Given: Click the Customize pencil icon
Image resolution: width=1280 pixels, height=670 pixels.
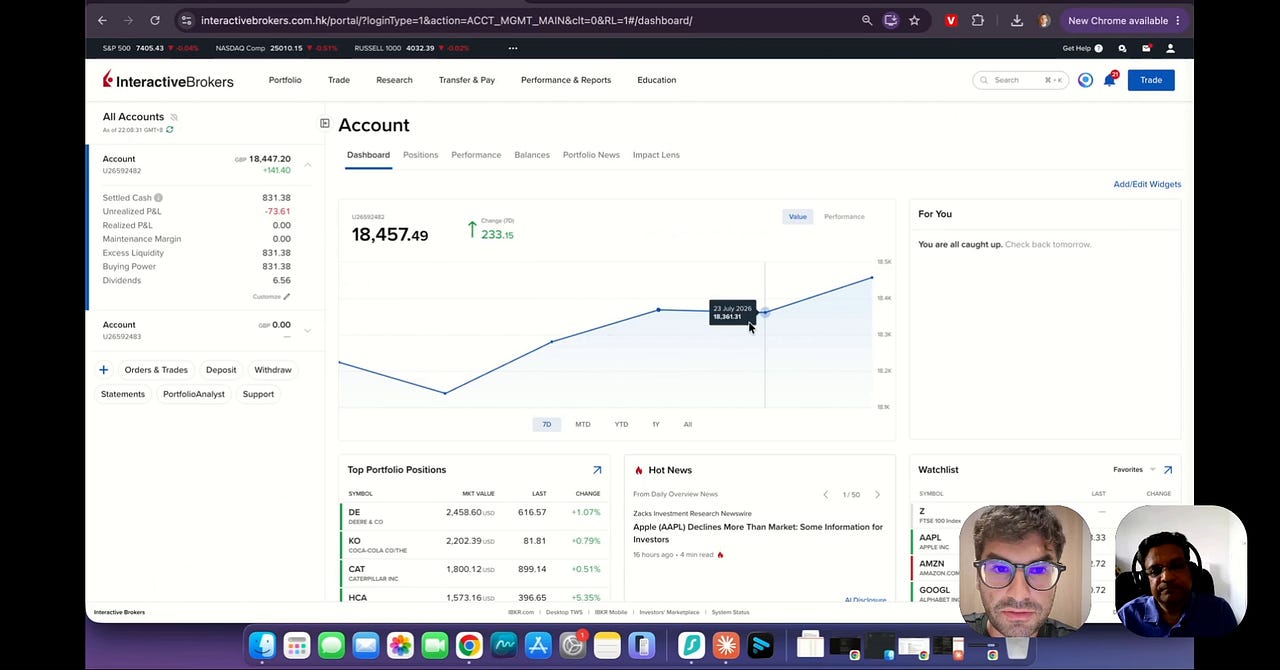Looking at the screenshot, I should pyautogui.click(x=286, y=296).
